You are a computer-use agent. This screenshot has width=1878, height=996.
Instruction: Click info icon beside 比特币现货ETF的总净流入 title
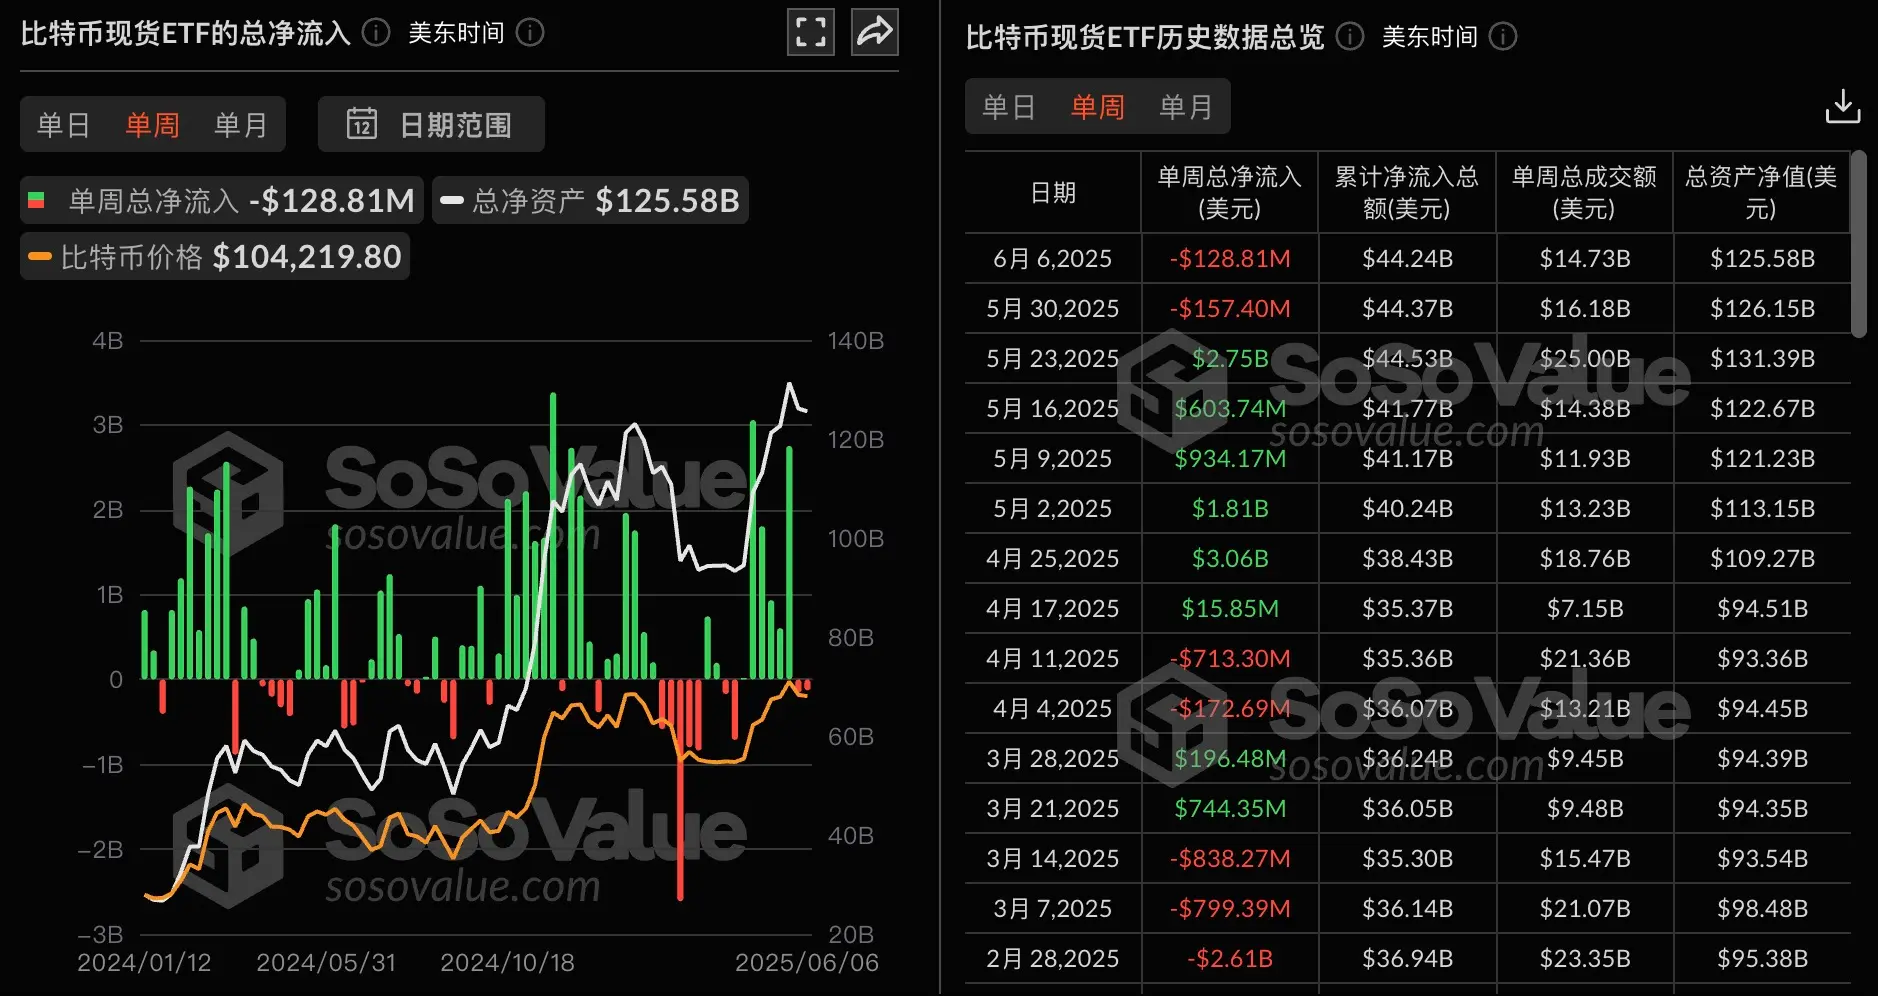pyautogui.click(x=376, y=33)
